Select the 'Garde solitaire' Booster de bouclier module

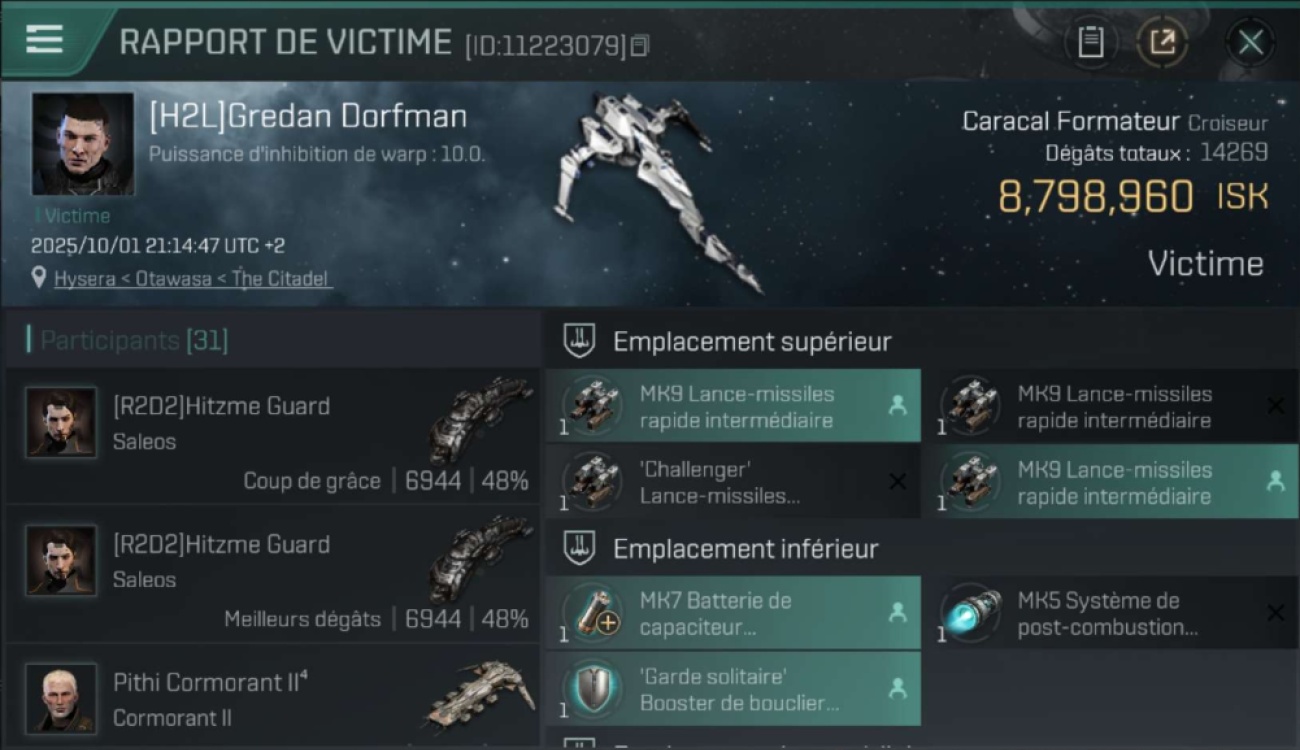point(733,689)
